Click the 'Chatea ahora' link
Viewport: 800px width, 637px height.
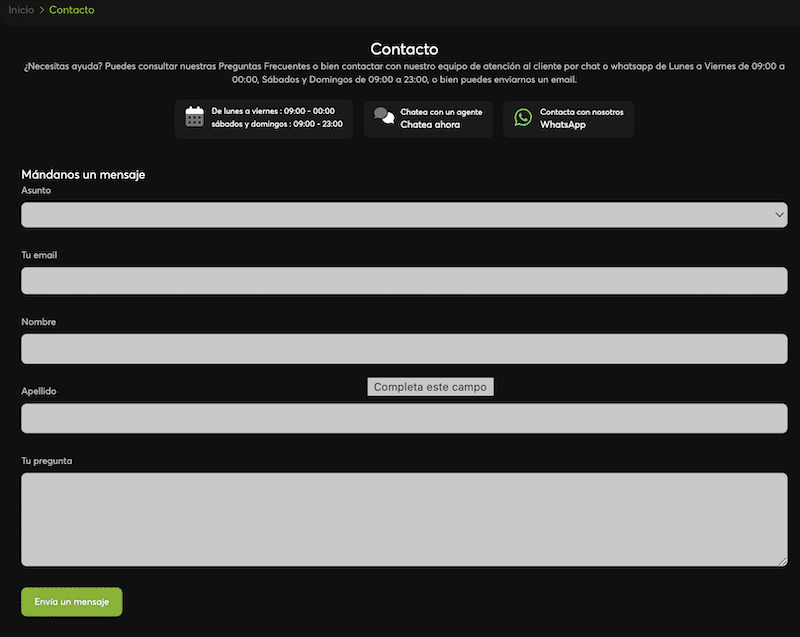[430, 125]
